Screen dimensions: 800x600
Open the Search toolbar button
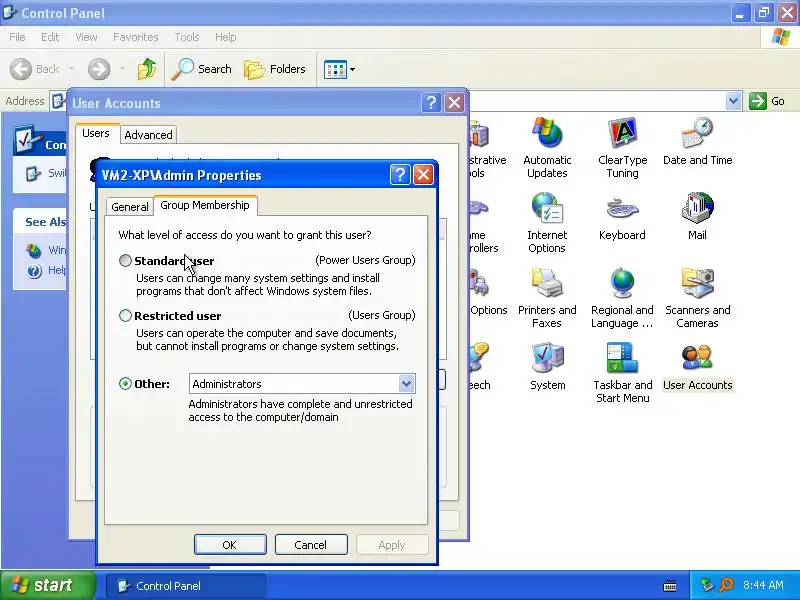point(202,69)
